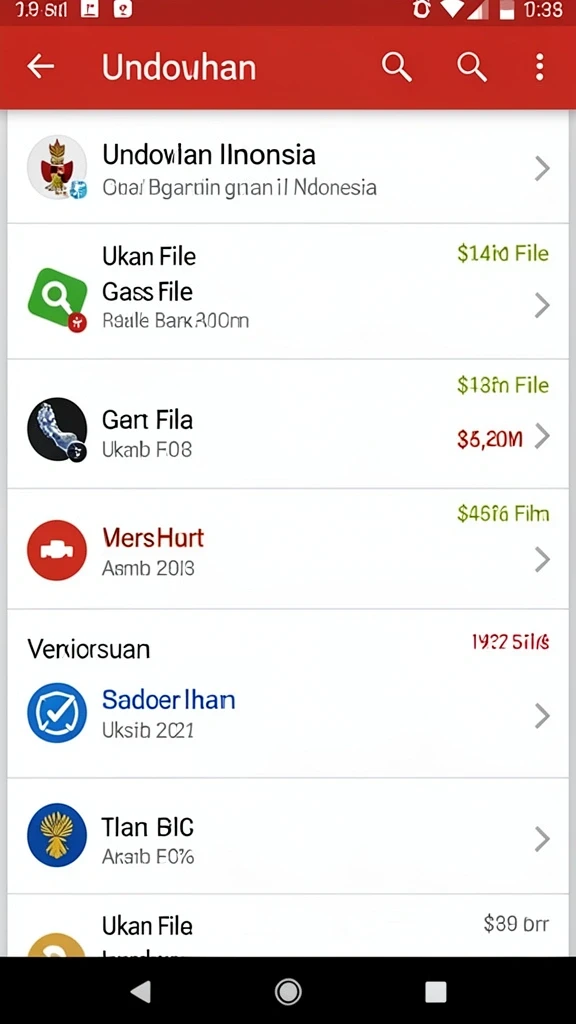
Task: Tap the red MersHurt circle icon
Action: 57,550
